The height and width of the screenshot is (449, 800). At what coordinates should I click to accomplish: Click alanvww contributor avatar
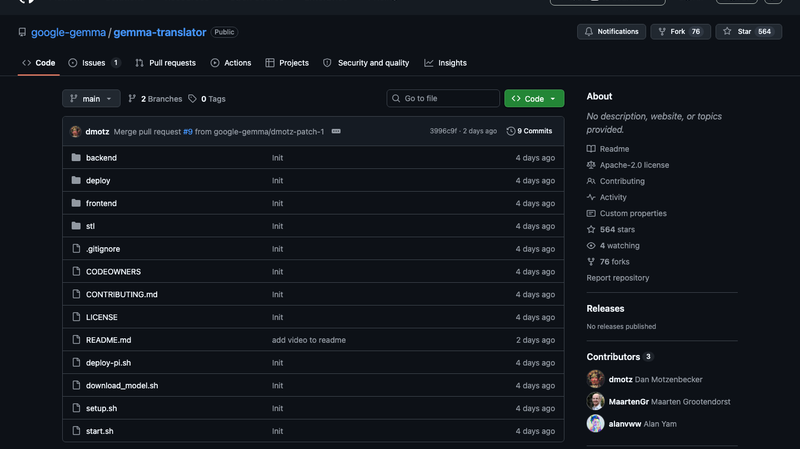pos(595,423)
